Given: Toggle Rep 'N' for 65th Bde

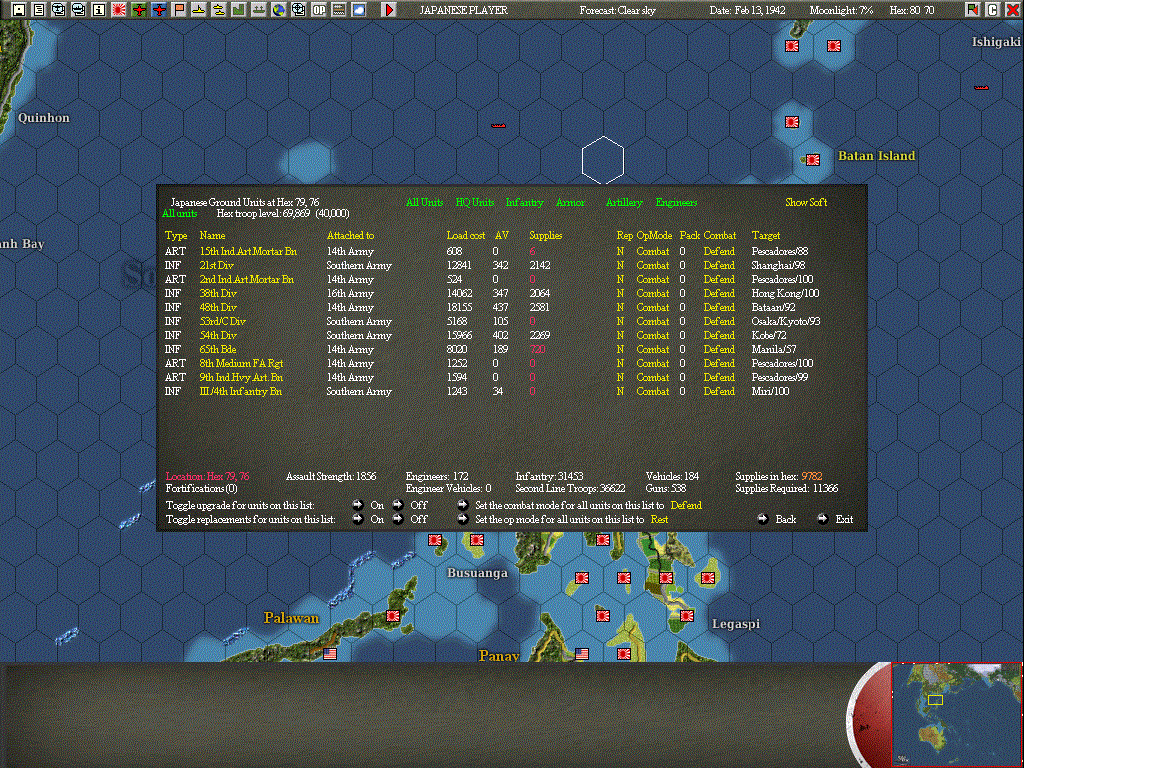Looking at the screenshot, I should 620,349.
